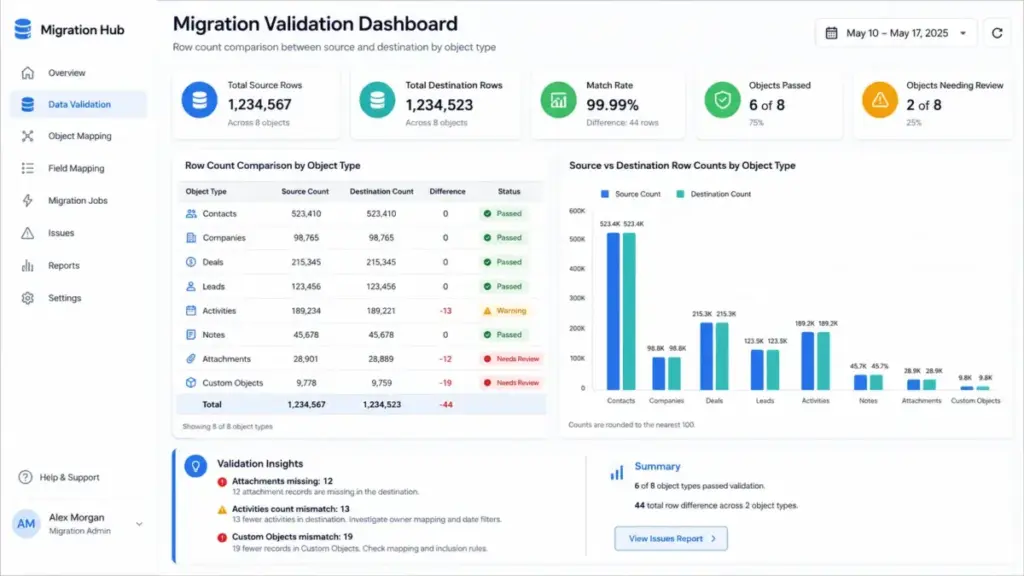1024x576 pixels.
Task: Click the Notes document icon in table
Action: [x=191, y=334]
